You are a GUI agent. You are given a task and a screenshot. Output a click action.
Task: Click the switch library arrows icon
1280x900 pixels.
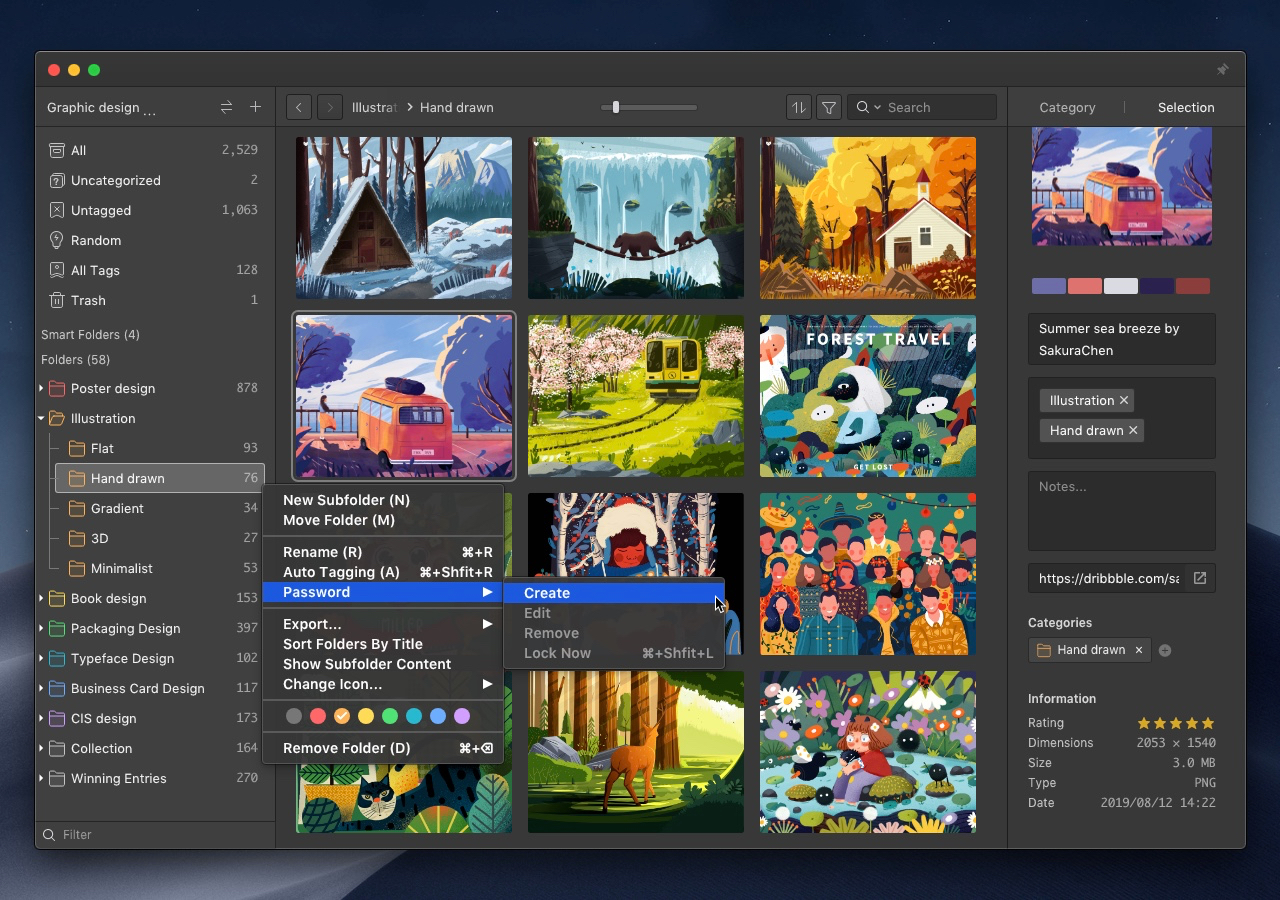pos(226,107)
